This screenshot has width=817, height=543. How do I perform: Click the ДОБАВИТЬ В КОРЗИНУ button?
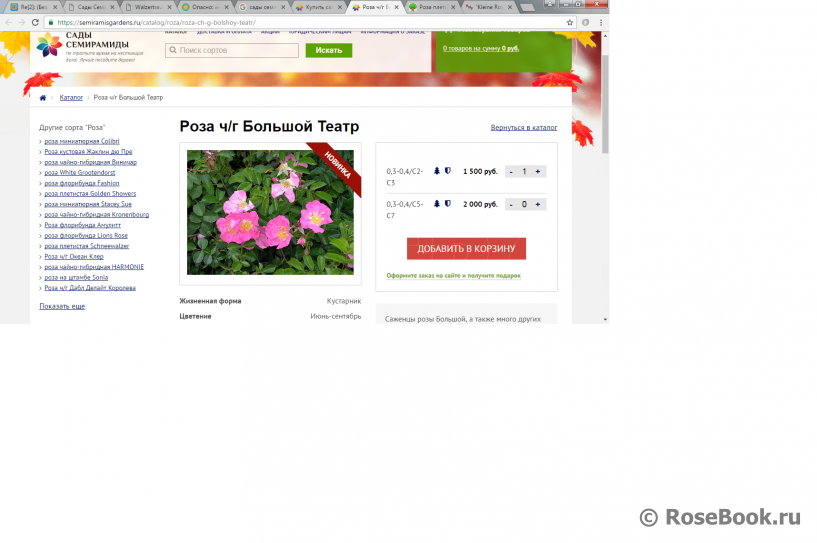click(x=466, y=249)
